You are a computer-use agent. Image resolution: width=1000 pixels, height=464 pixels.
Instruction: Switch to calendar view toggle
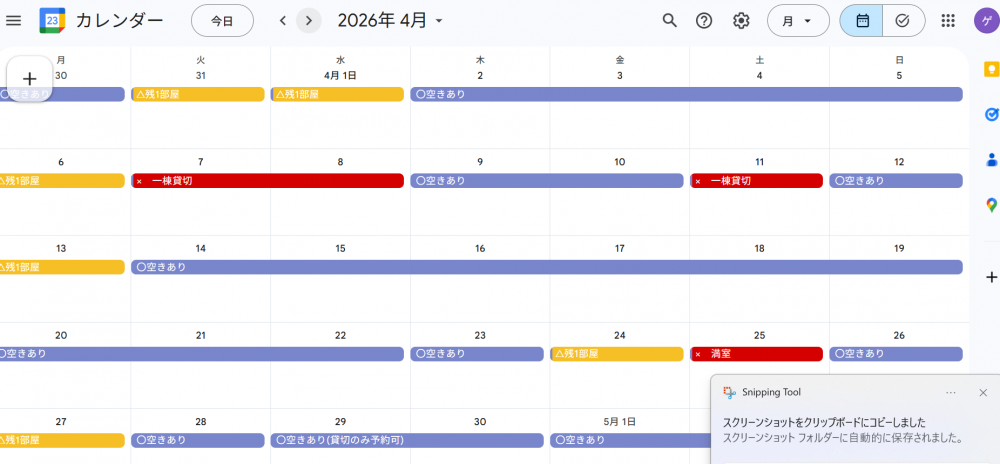[861, 20]
